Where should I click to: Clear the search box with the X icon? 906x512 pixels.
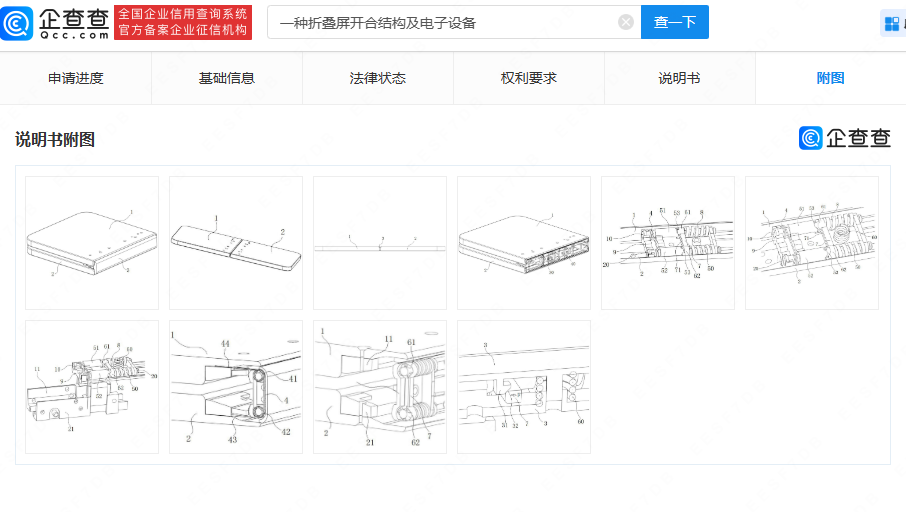[x=626, y=23]
